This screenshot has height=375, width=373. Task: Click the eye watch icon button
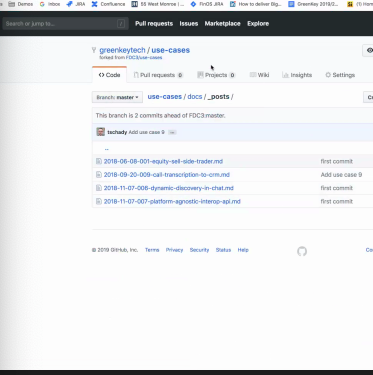pyautogui.click(x=369, y=50)
